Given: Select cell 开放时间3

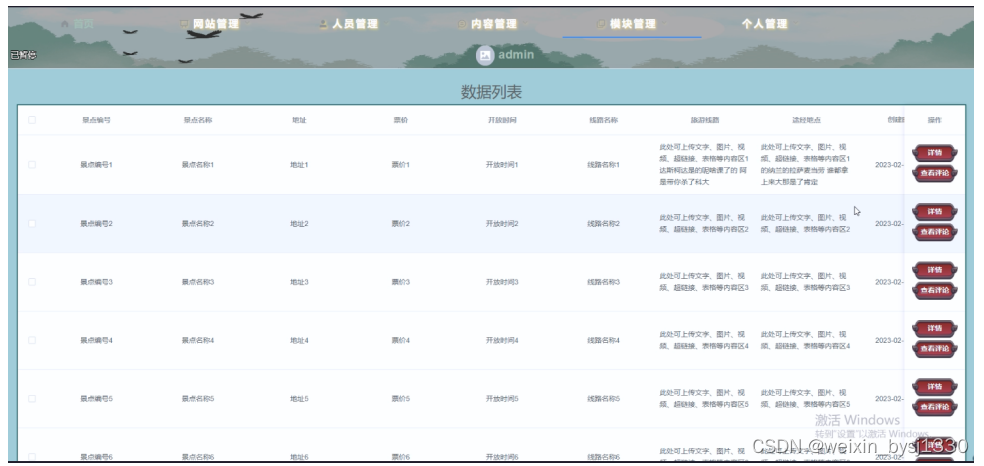Looking at the screenshot, I should pos(502,282).
